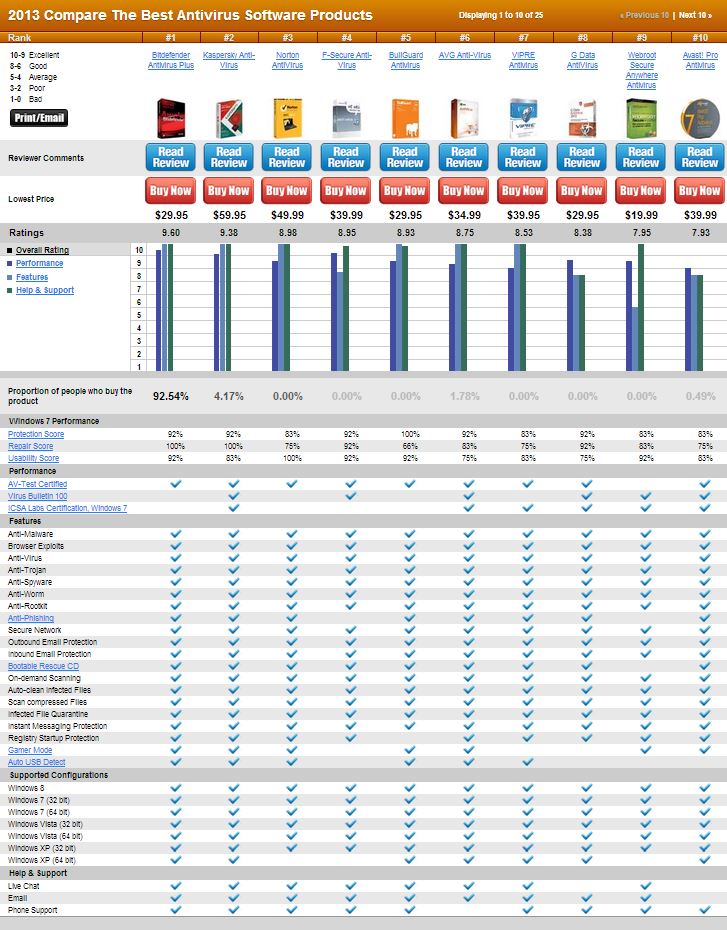Read Review for rank #1 Bitdefender
This screenshot has width=727, height=930.
171,157
